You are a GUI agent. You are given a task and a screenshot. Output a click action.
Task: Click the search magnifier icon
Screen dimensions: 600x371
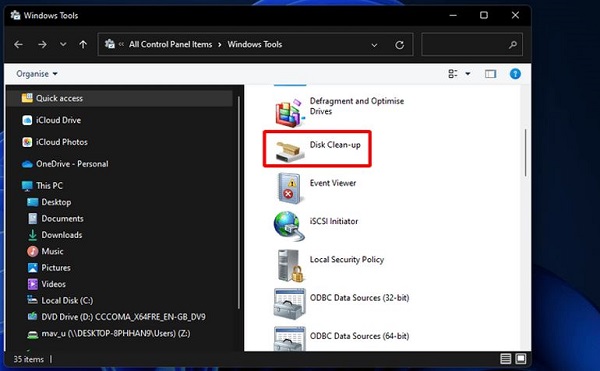coord(513,45)
